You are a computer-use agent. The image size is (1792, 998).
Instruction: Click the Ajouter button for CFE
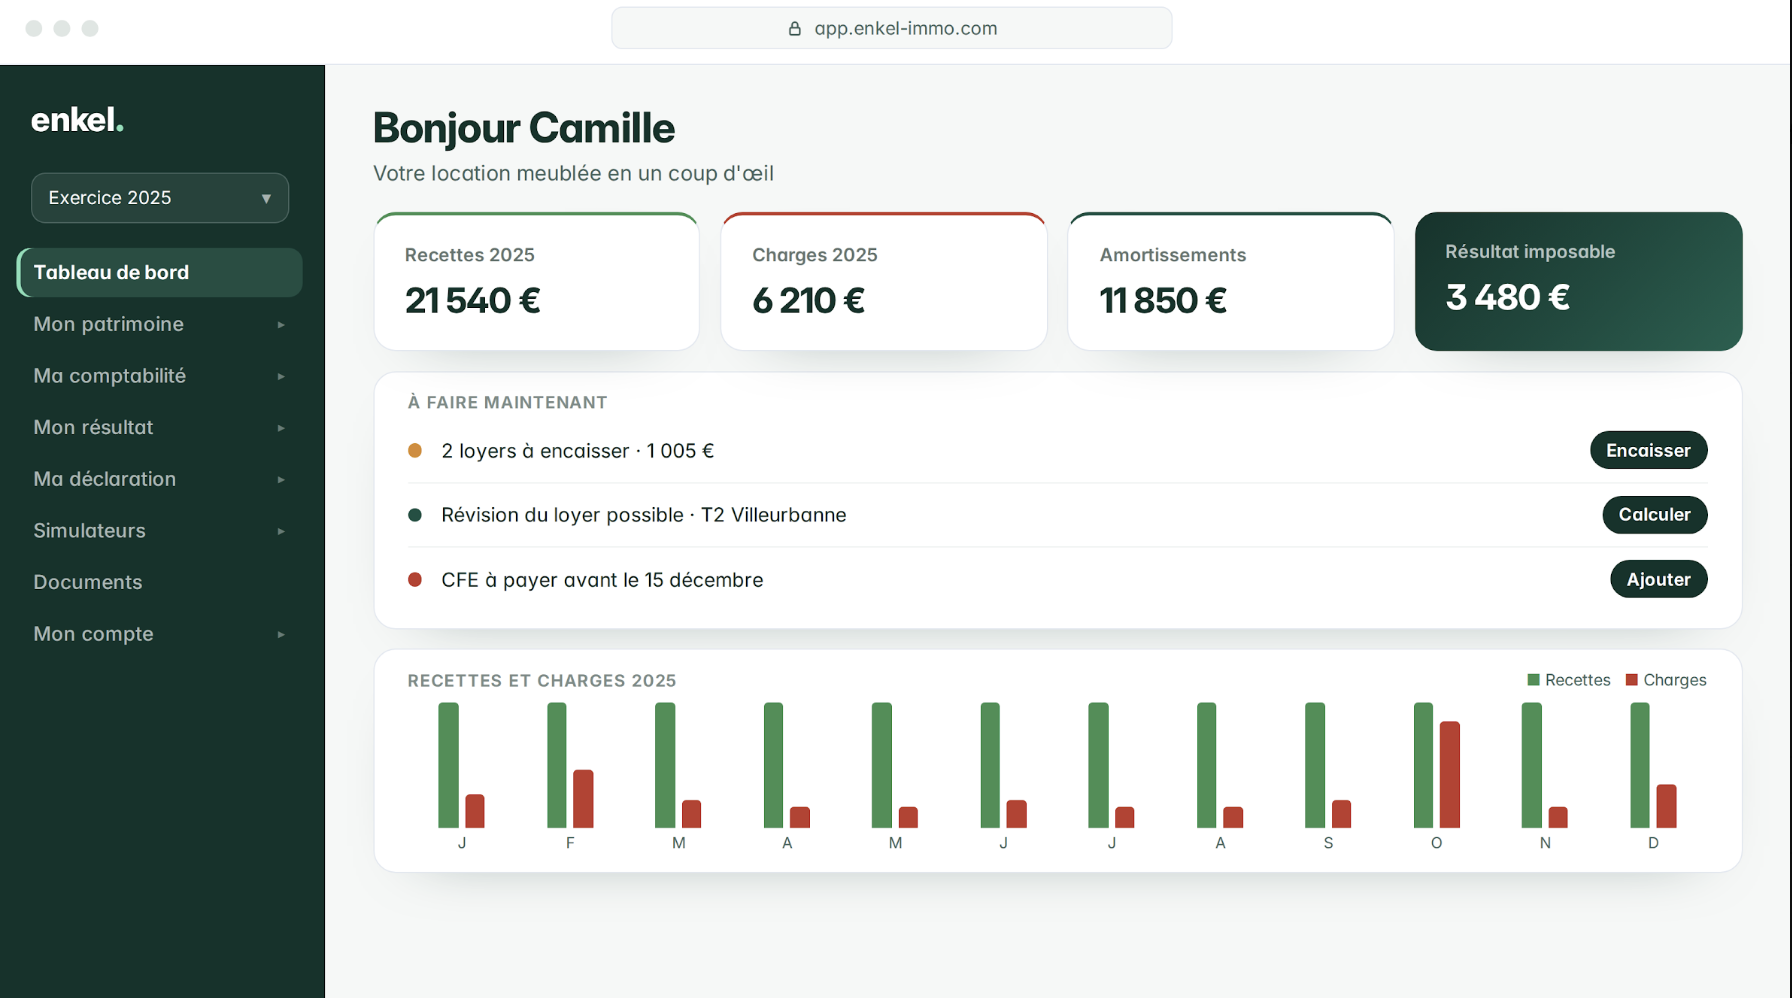[1658, 579]
